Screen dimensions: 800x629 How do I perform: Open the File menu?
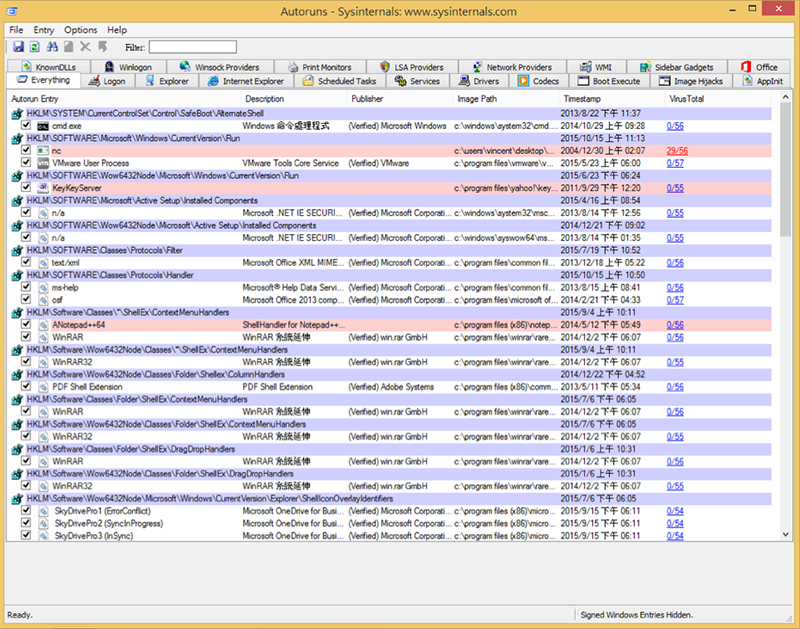[16, 30]
